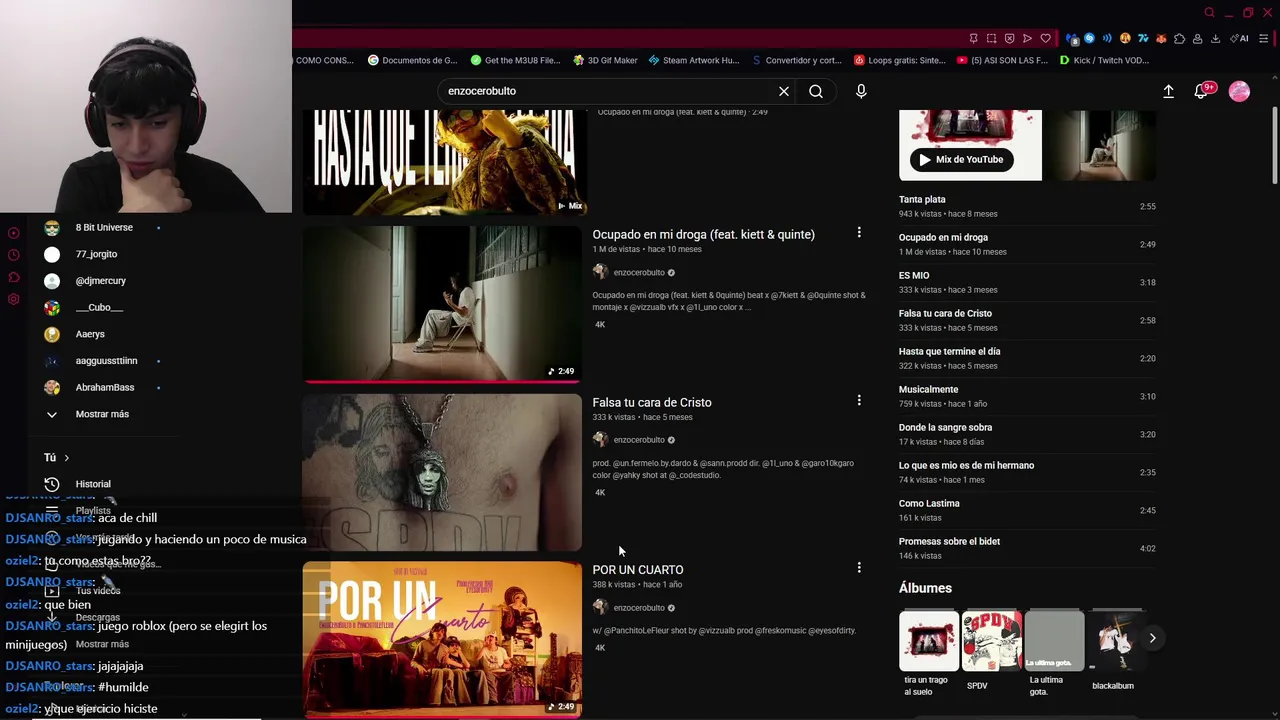Open the YouTube create/upload icon
The width and height of the screenshot is (1280, 720).
(x=1168, y=91)
